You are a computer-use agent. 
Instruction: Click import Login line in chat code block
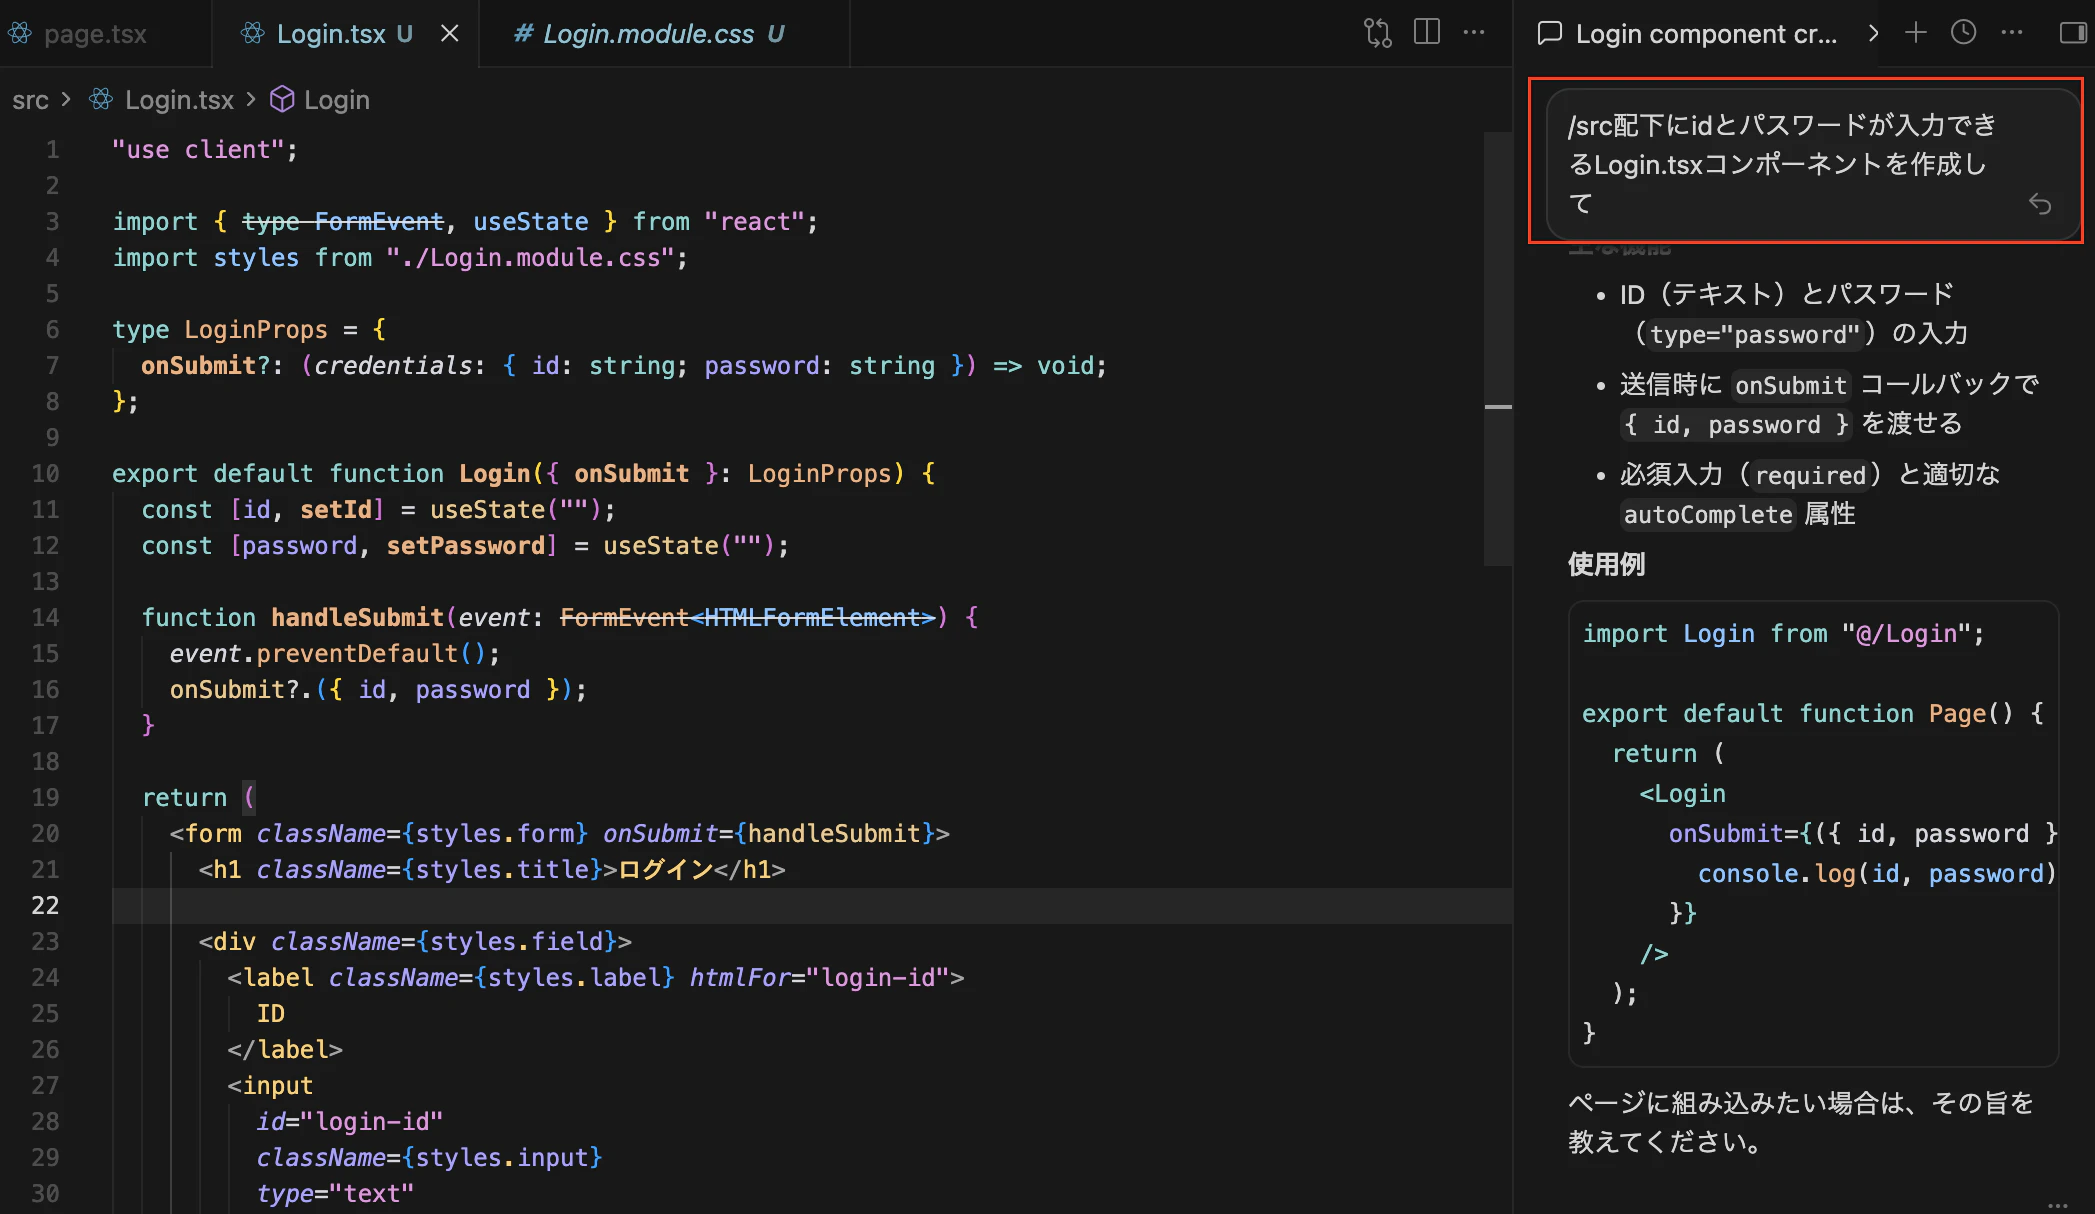coord(1783,634)
